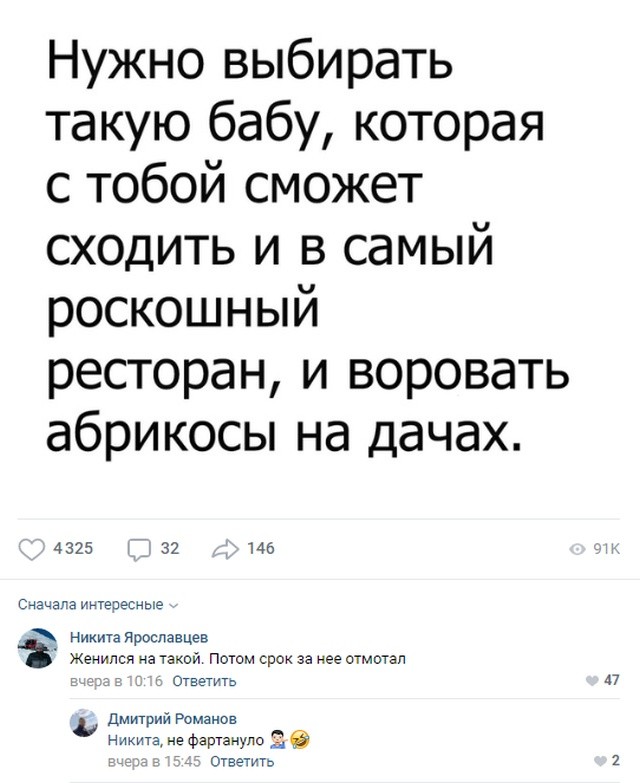Image resolution: width=640 pixels, height=783 pixels.
Task: Click the heart like icon under the post
Action: (34, 547)
